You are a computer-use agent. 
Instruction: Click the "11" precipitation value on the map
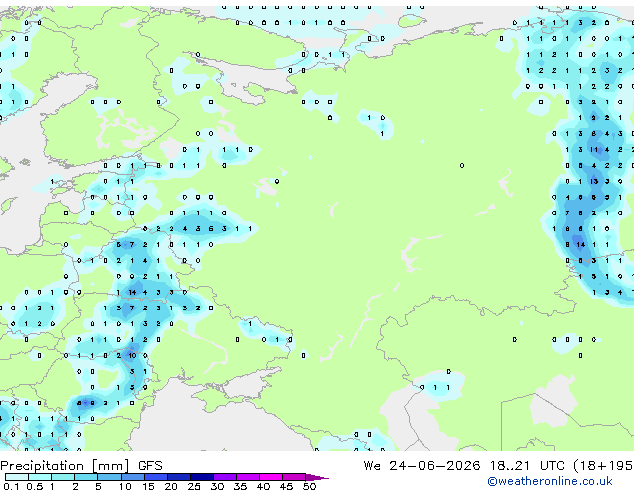(x=594, y=150)
